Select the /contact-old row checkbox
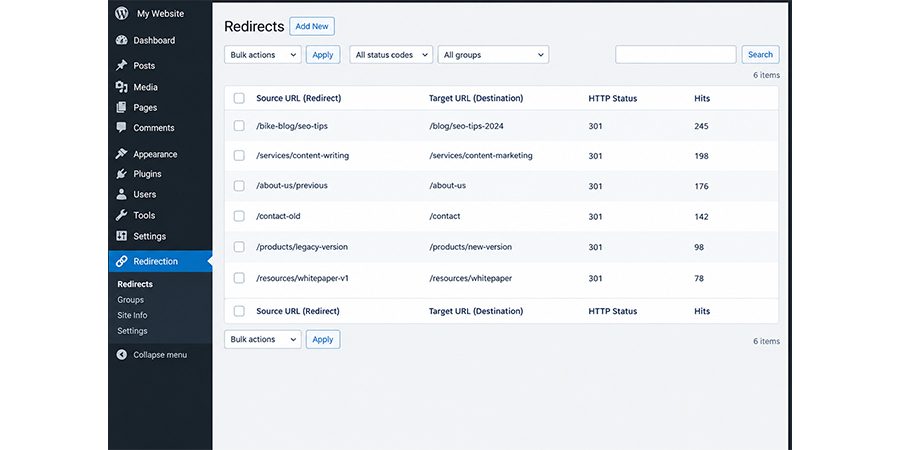 click(x=239, y=216)
